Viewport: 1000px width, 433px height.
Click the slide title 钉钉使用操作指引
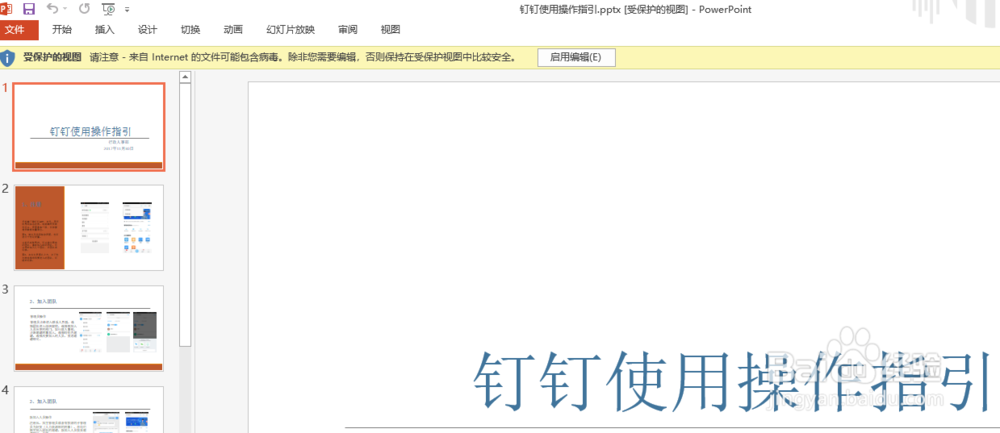pos(732,382)
